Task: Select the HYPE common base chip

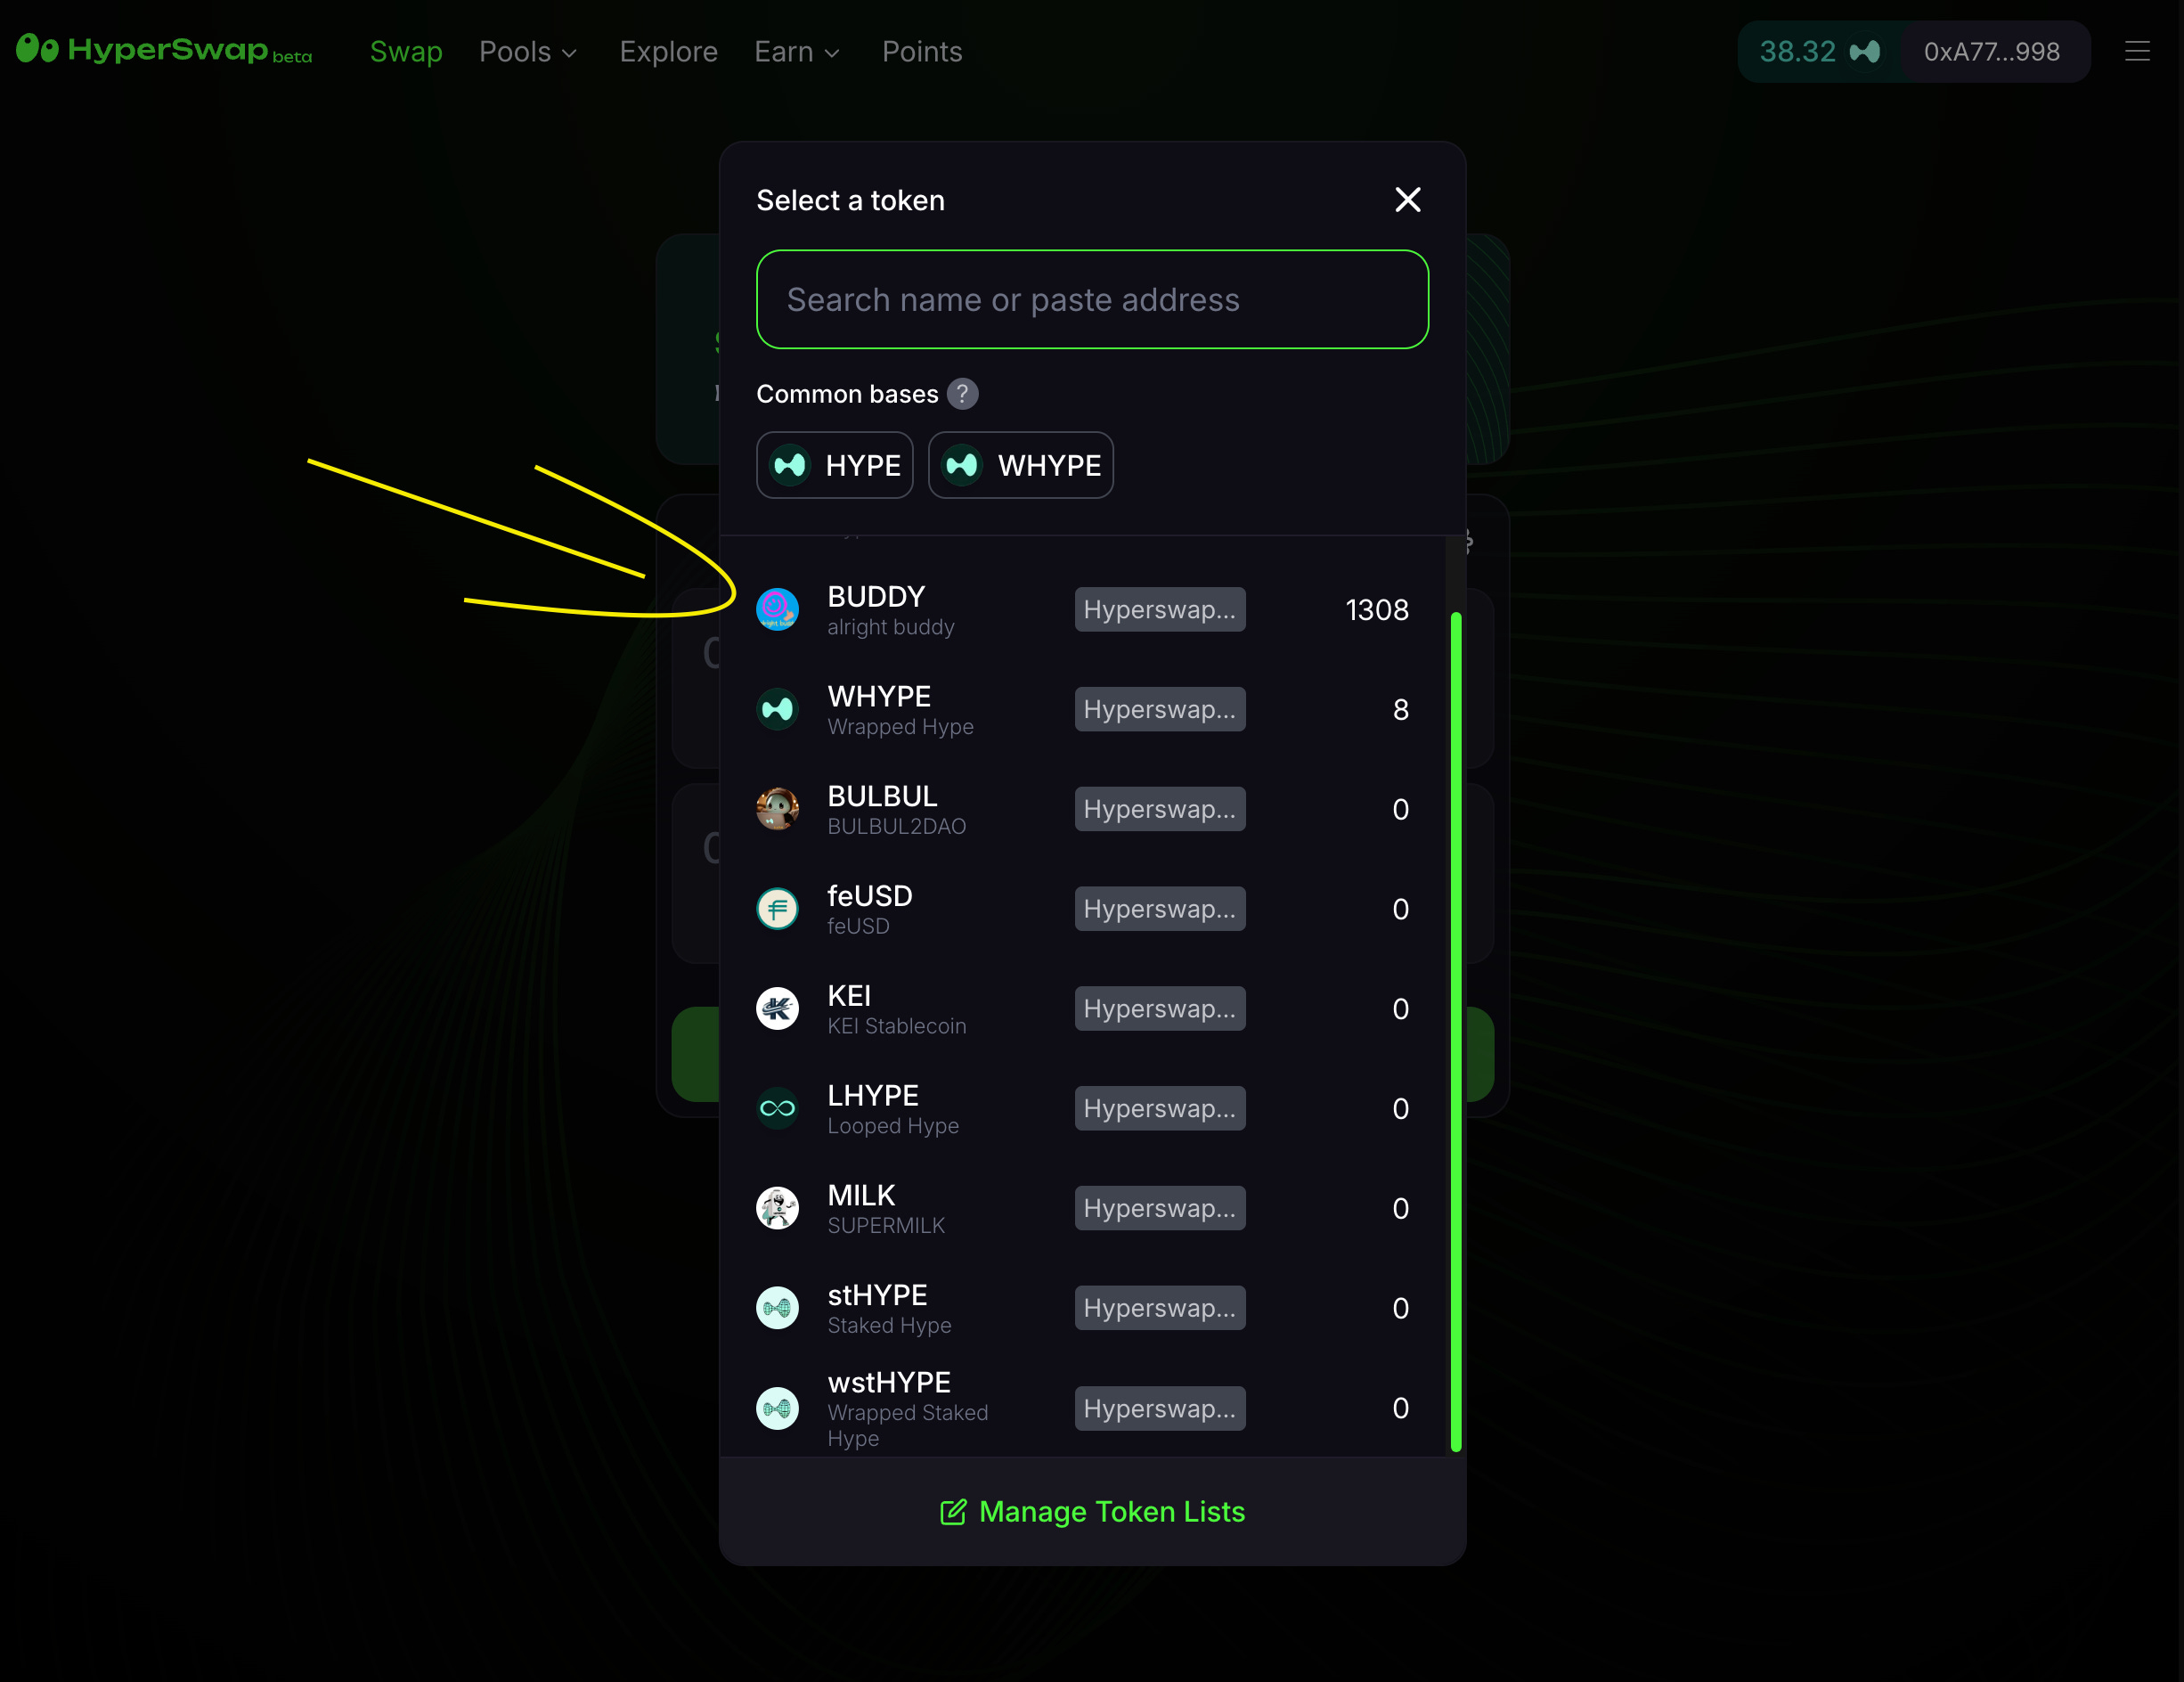Action: [x=835, y=465]
